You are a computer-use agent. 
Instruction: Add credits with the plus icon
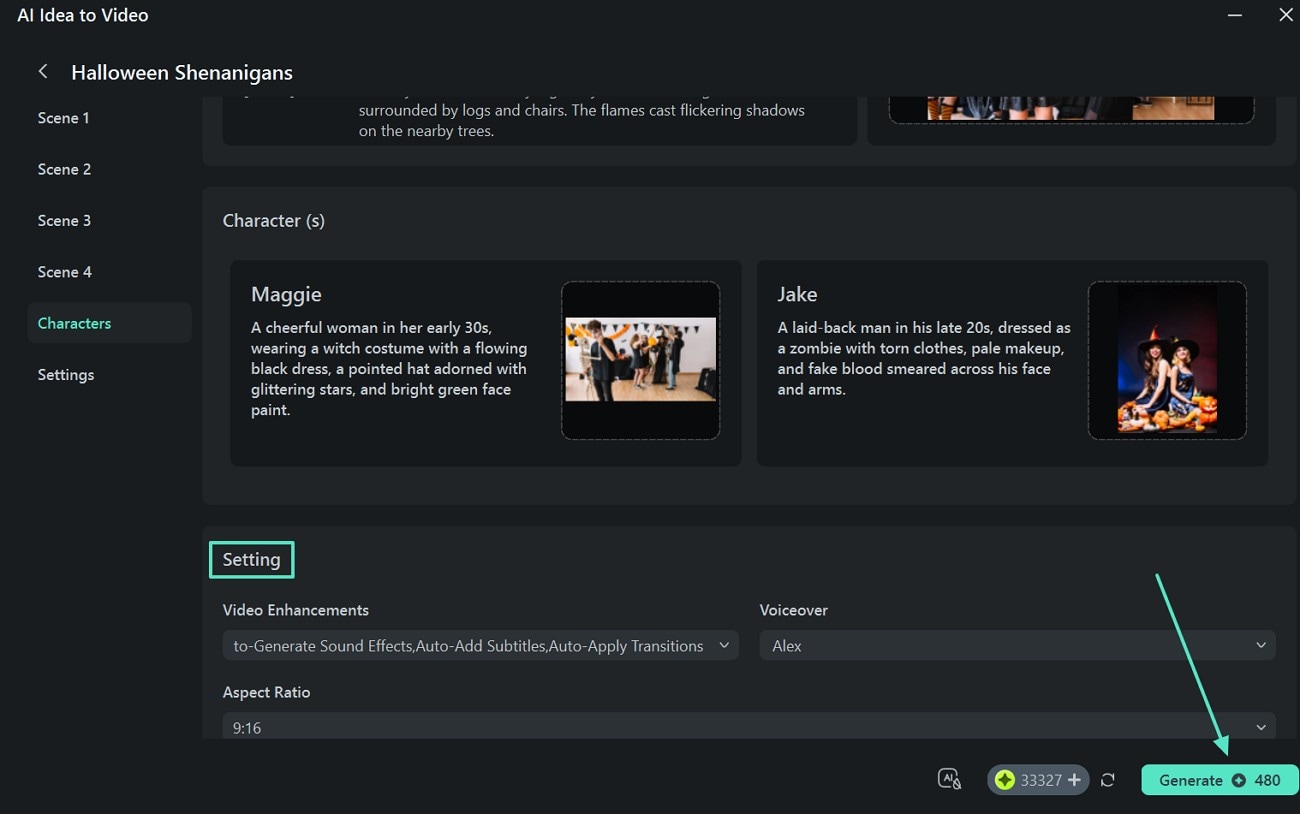tap(1074, 780)
